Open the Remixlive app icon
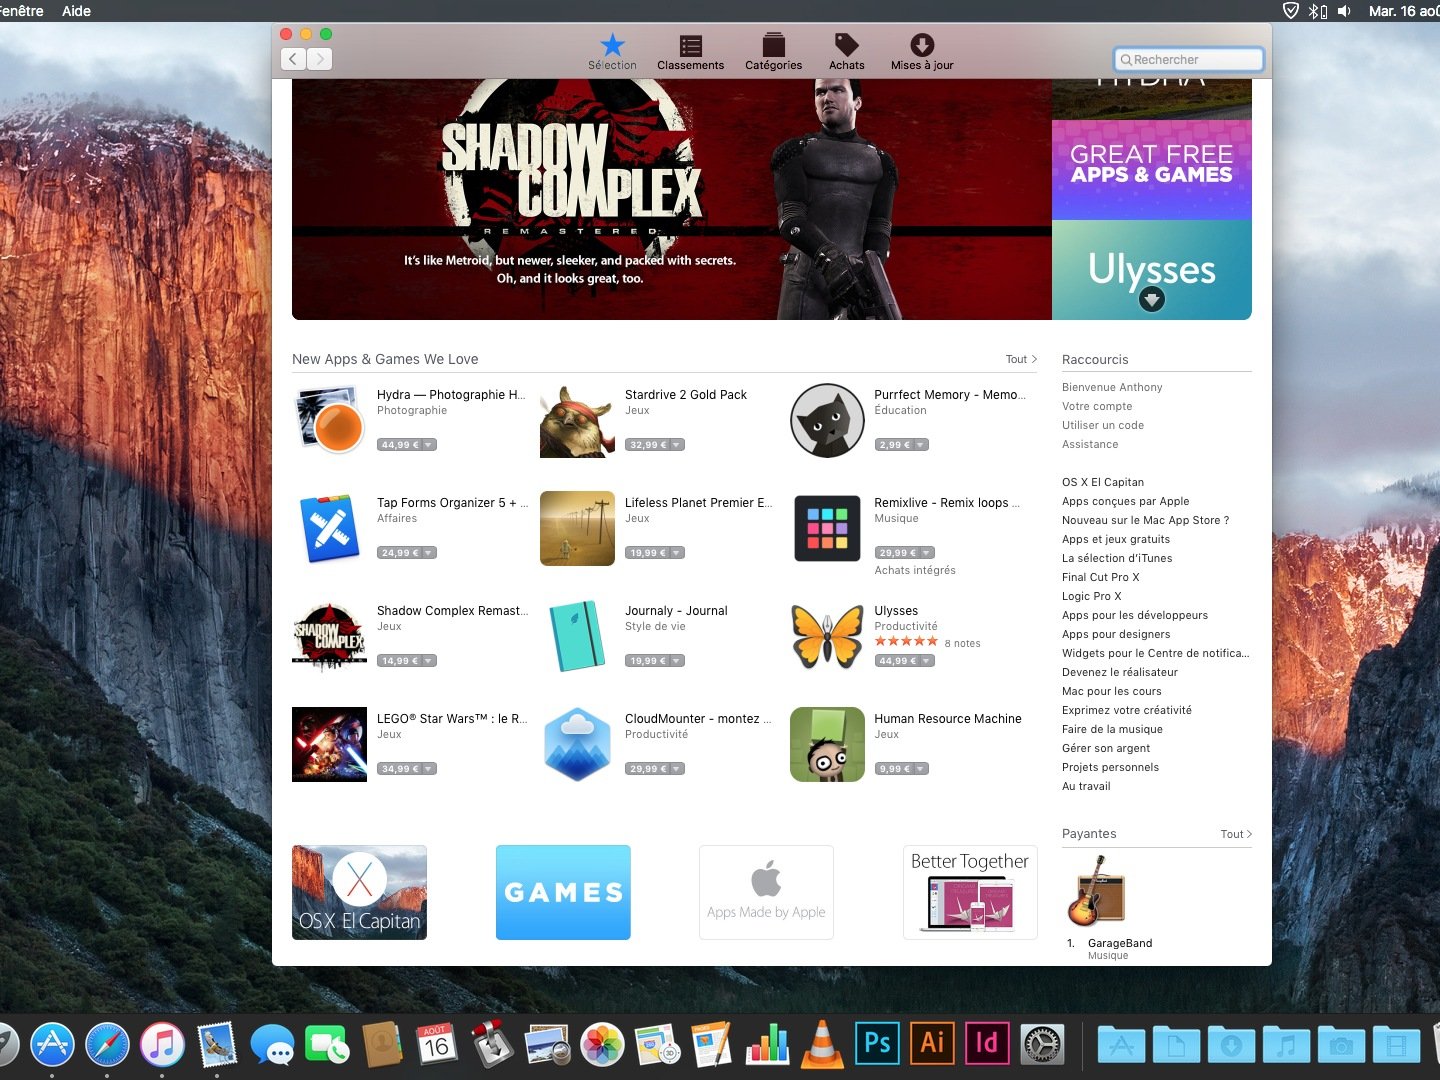Image resolution: width=1440 pixels, height=1080 pixels. coord(827,529)
